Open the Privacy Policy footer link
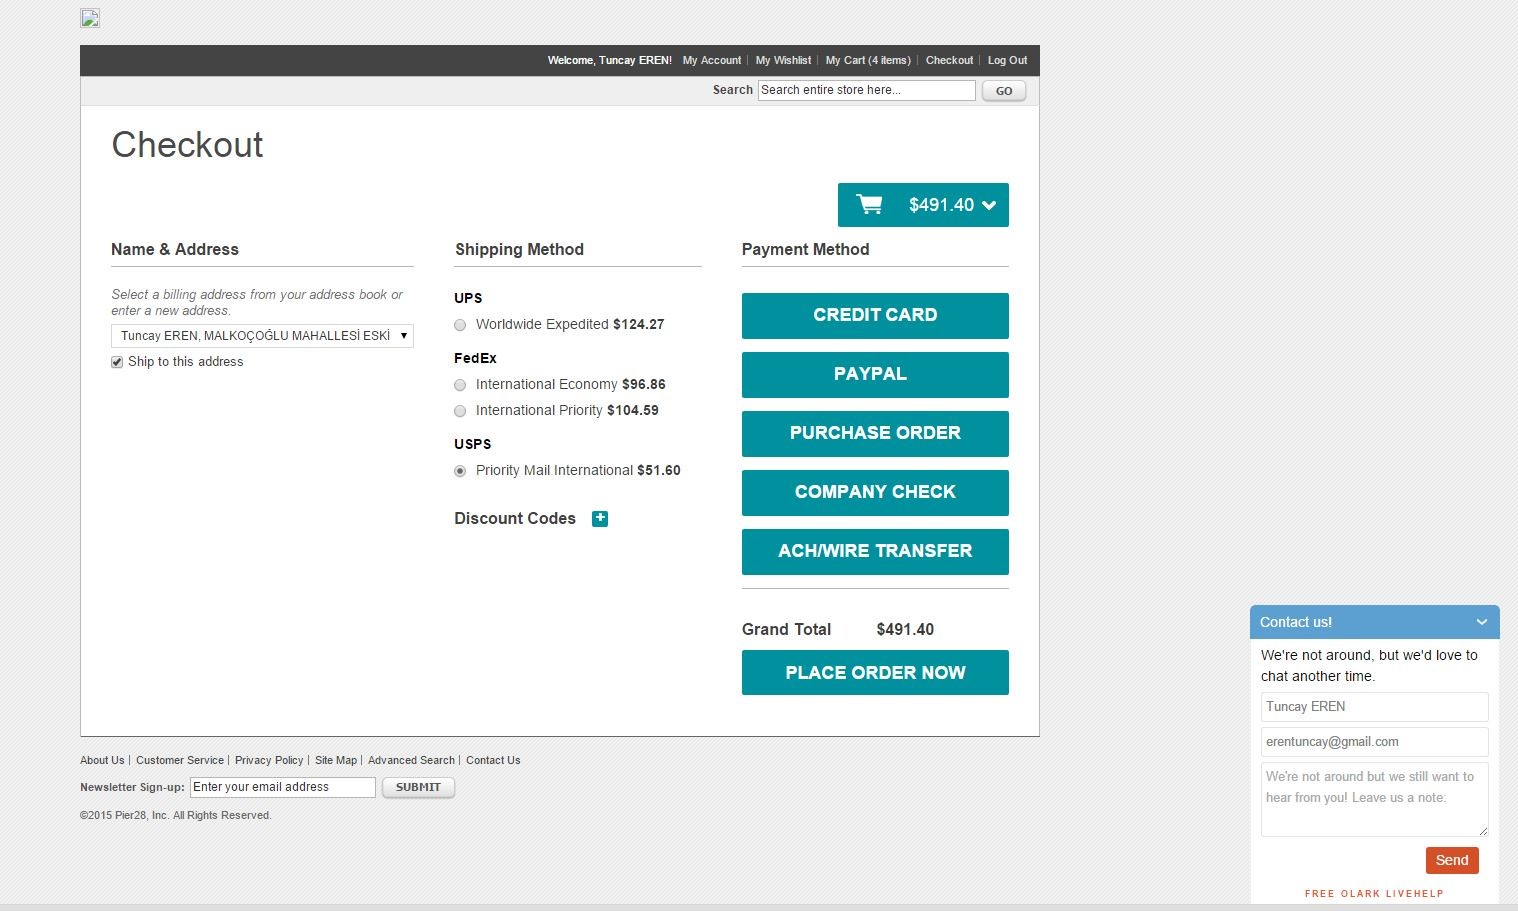The width and height of the screenshot is (1518, 911). tap(269, 760)
